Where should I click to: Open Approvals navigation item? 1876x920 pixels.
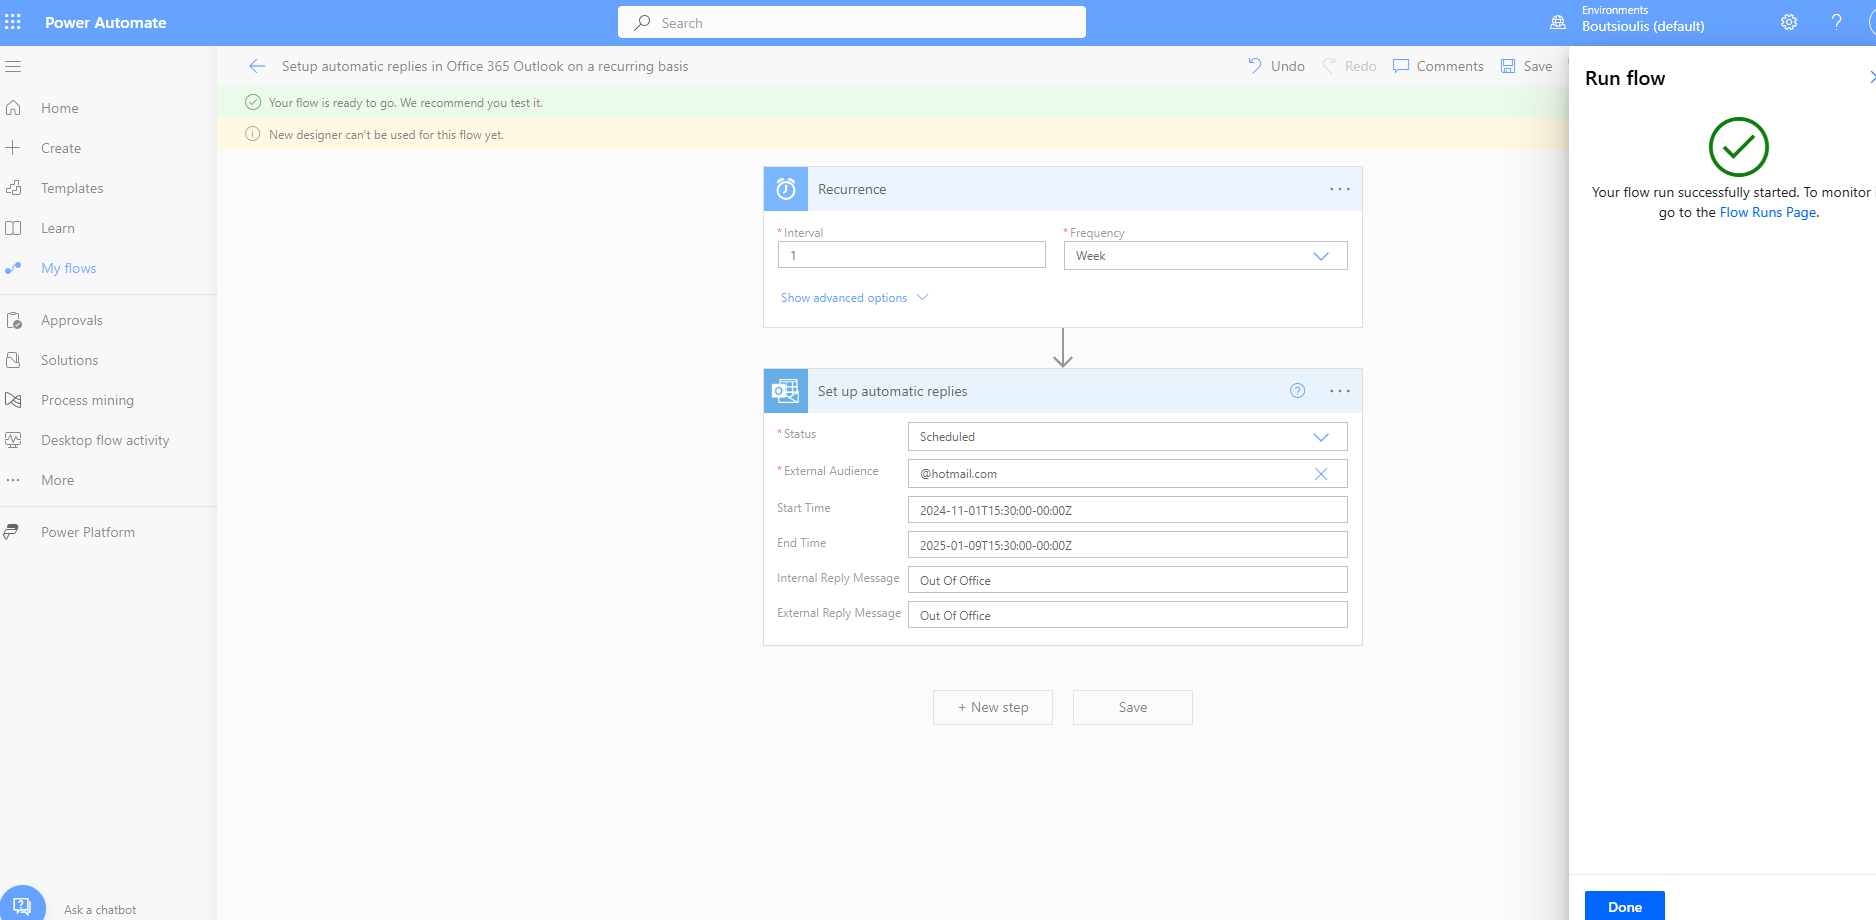pos(72,320)
